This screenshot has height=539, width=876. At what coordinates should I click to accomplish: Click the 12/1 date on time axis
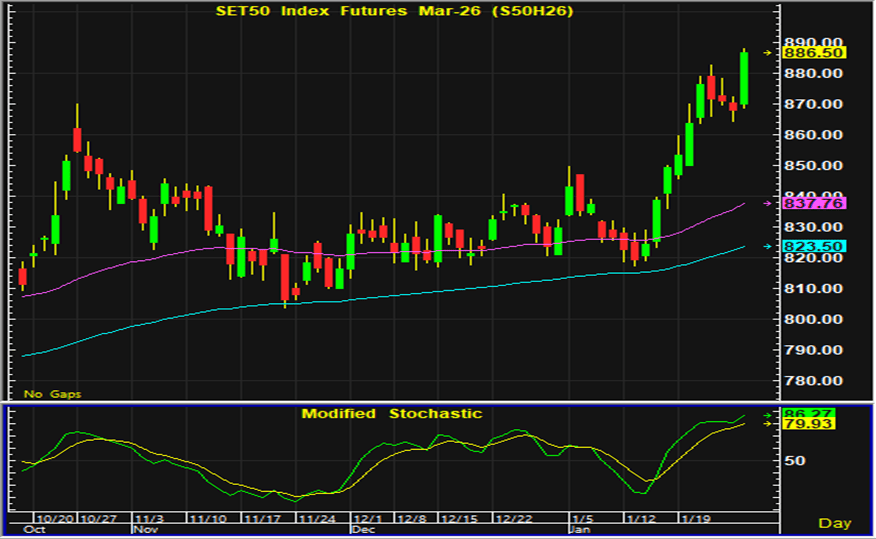tap(368, 519)
